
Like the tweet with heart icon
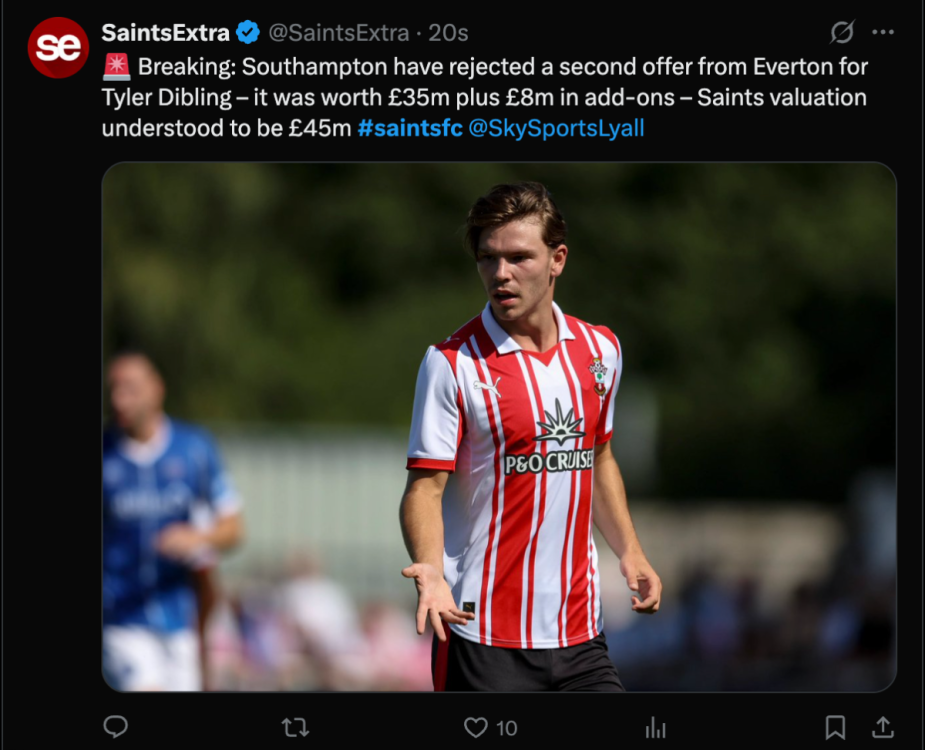coord(476,727)
